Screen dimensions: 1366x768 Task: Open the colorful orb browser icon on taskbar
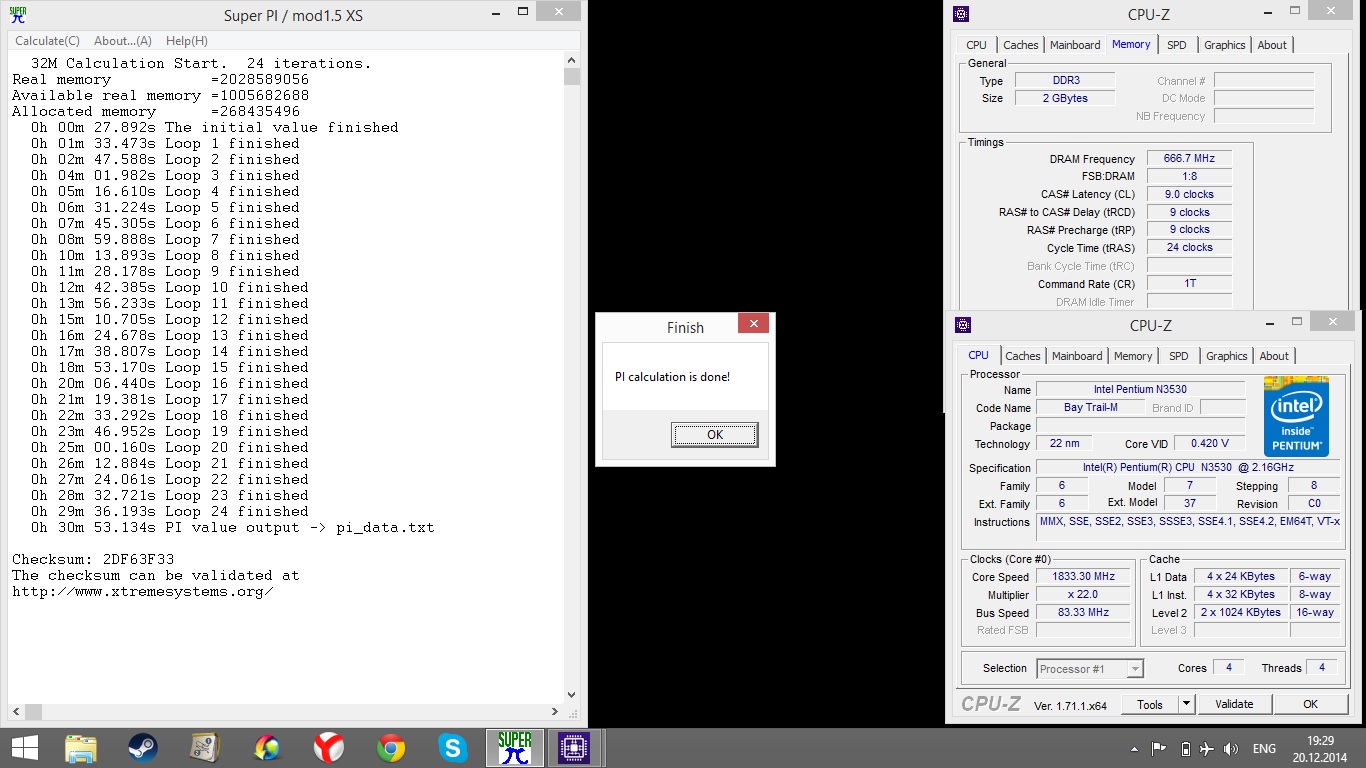pos(267,748)
